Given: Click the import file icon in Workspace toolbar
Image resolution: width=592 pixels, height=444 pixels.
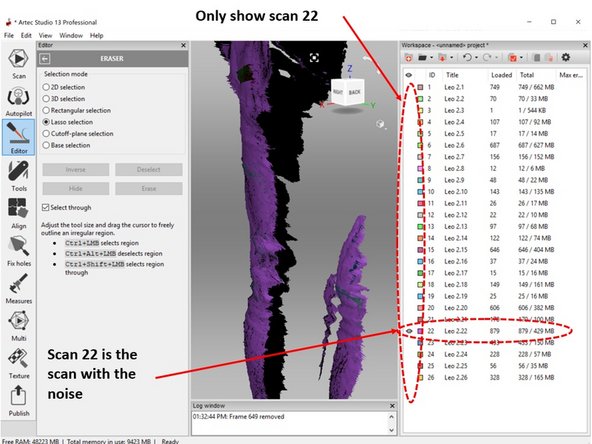Looking at the screenshot, I should pyautogui.click(x=442, y=58).
